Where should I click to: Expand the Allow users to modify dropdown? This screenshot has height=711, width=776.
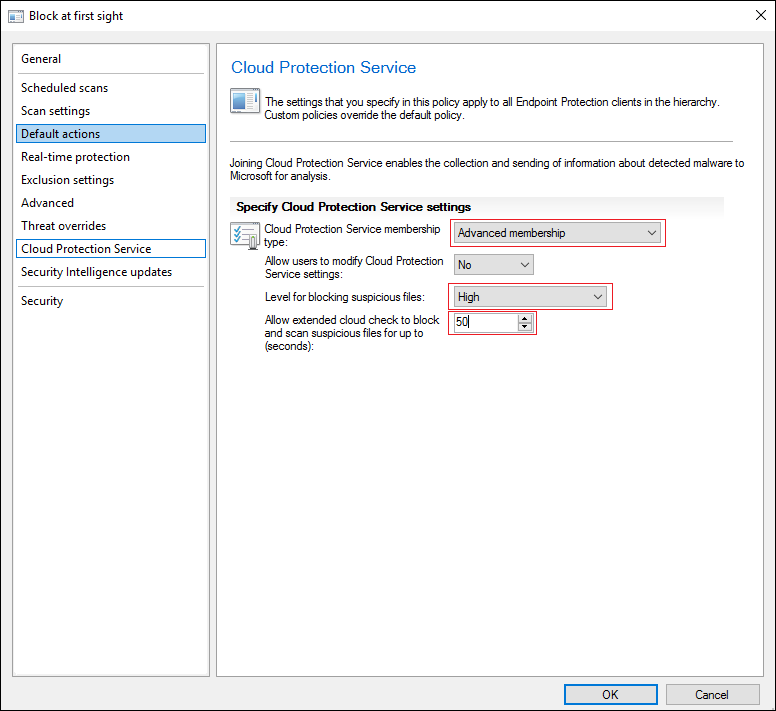494,265
